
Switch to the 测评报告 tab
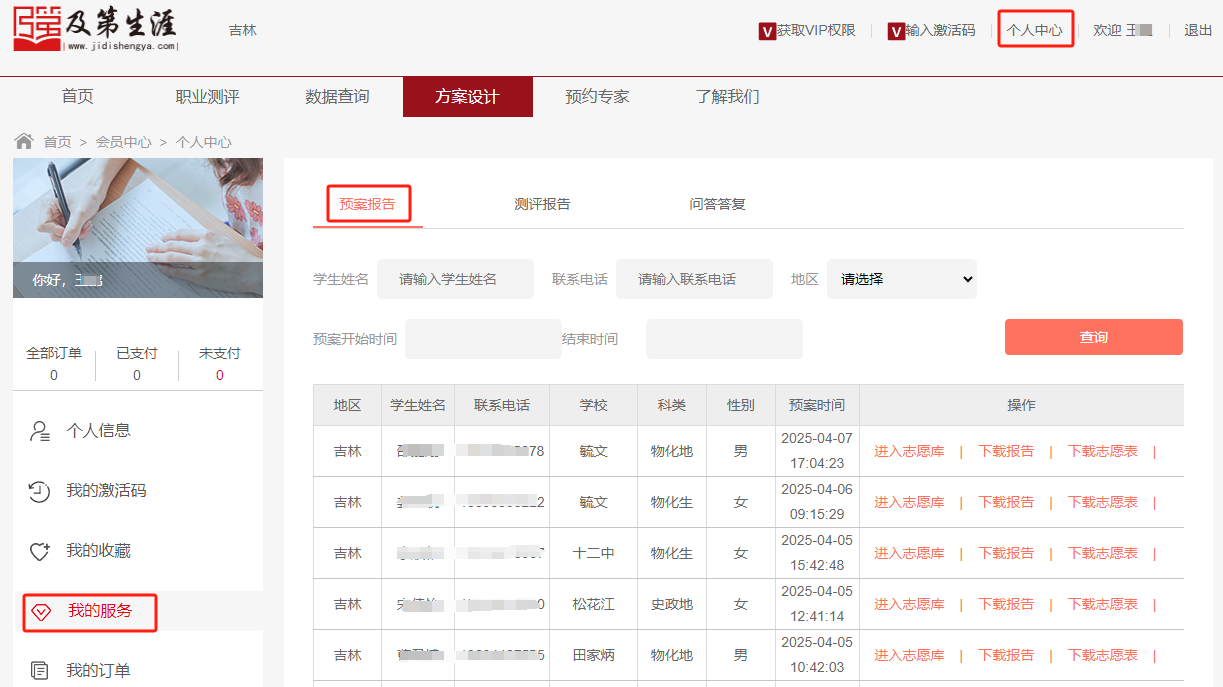542,204
